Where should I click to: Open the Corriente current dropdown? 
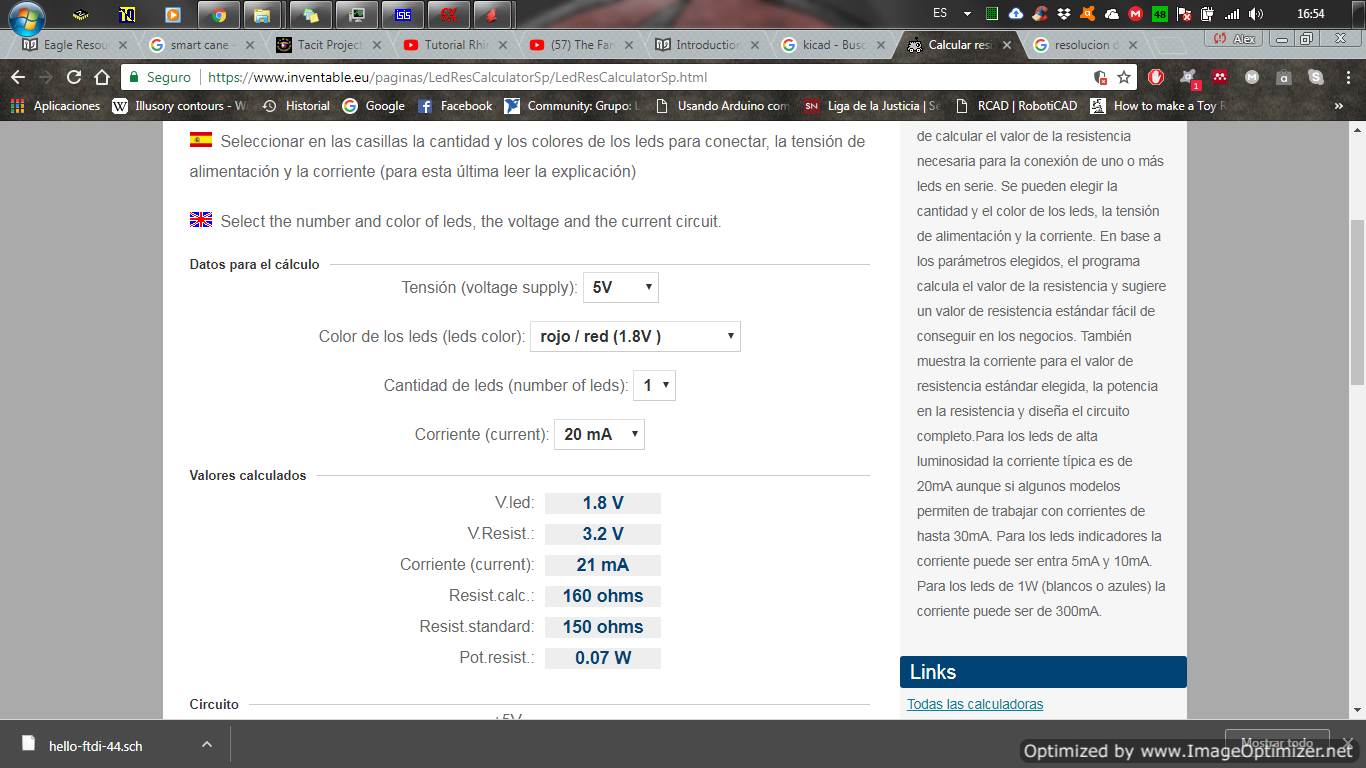(599, 434)
